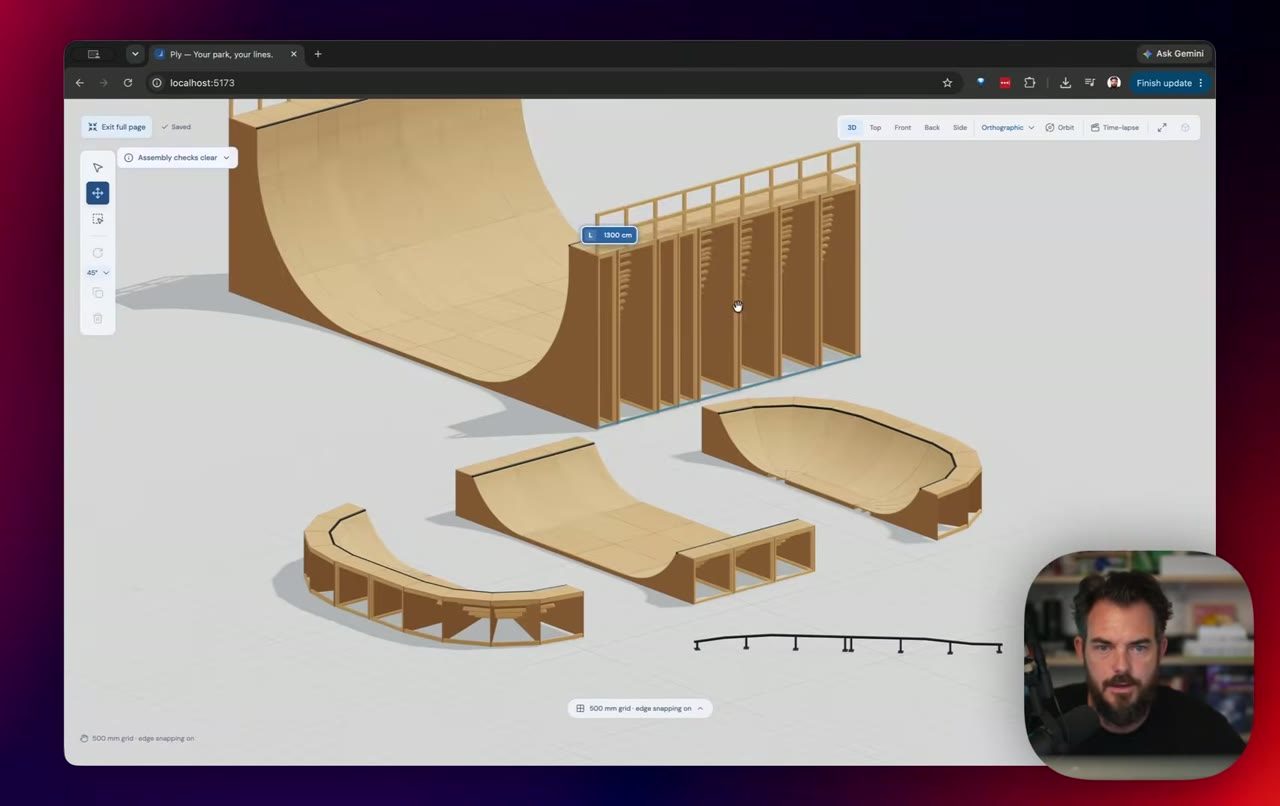Close the Ply browser tab

click(x=294, y=54)
